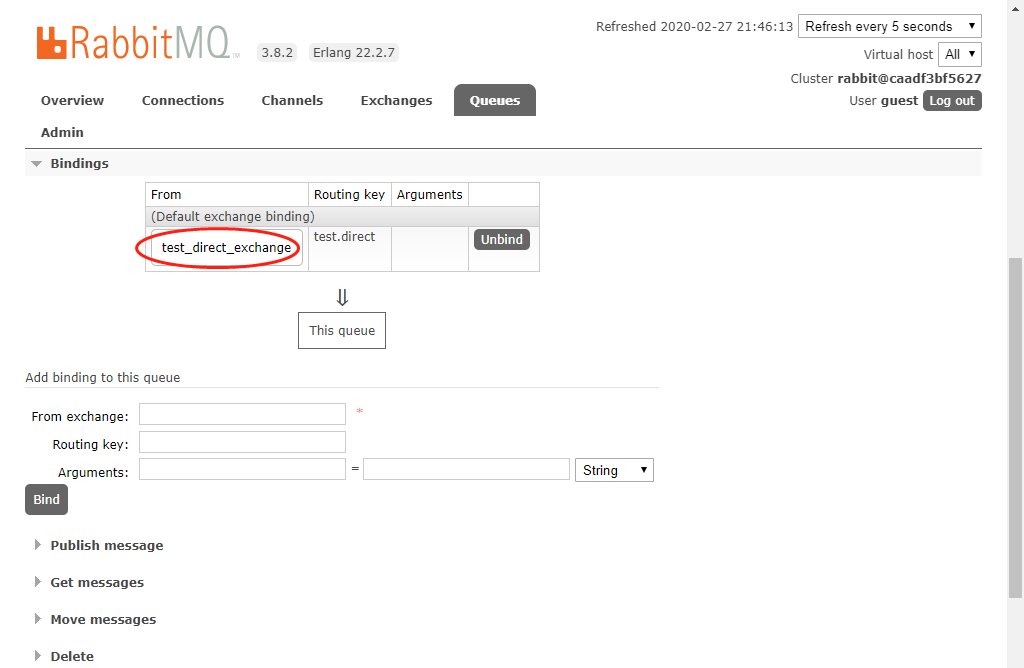Click the Default exchange binding row
Screen dimensions: 1024x668
pyautogui.click(x=342, y=216)
